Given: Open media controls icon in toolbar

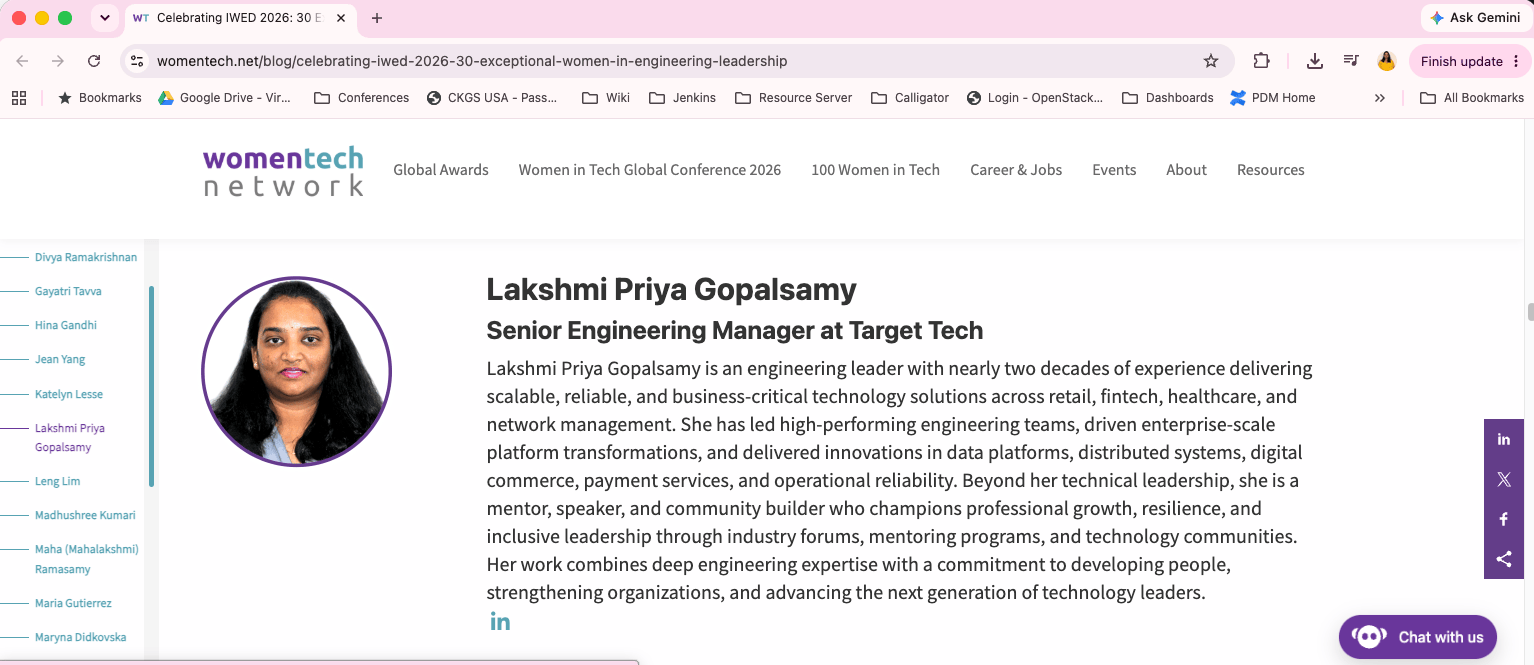Looking at the screenshot, I should [1351, 61].
